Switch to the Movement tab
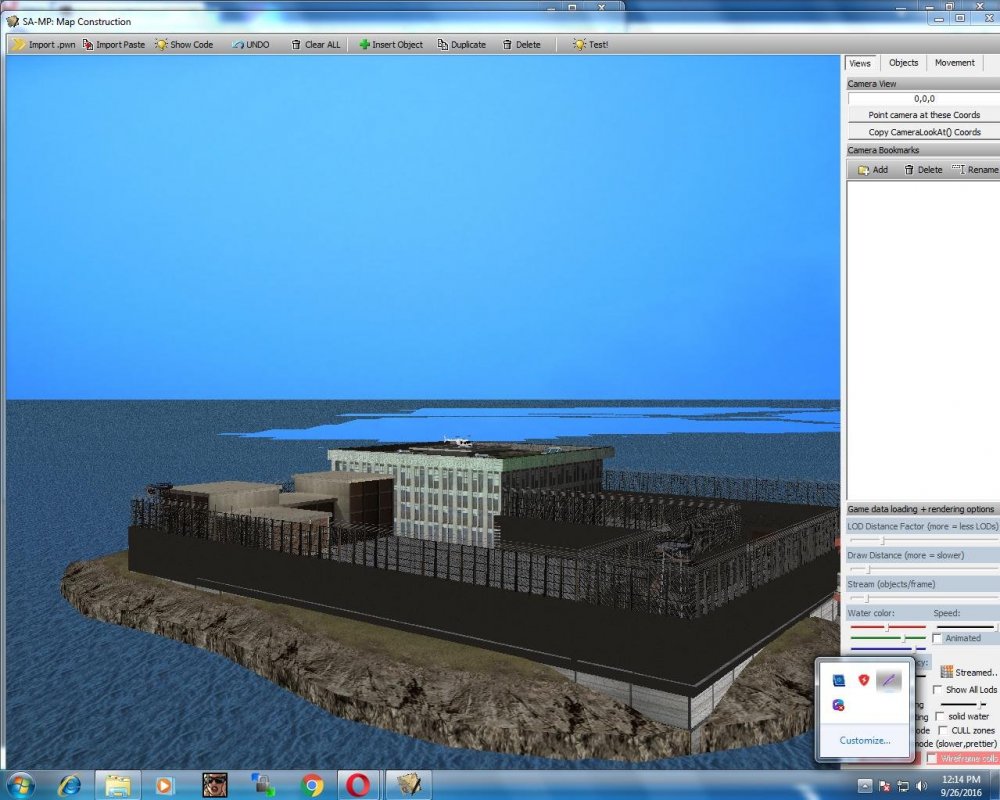Screen dimensions: 1000x800 [955, 63]
